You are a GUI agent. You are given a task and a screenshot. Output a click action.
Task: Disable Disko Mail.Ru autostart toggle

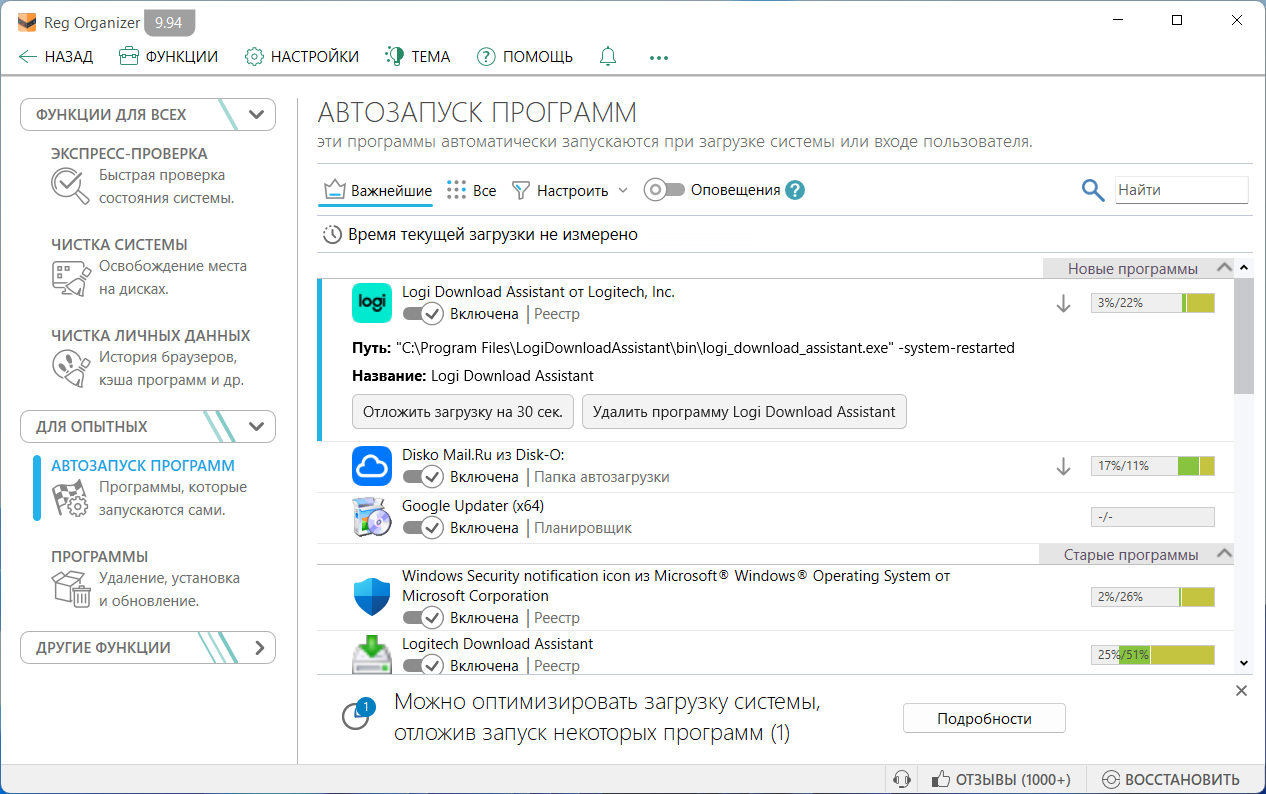(423, 477)
